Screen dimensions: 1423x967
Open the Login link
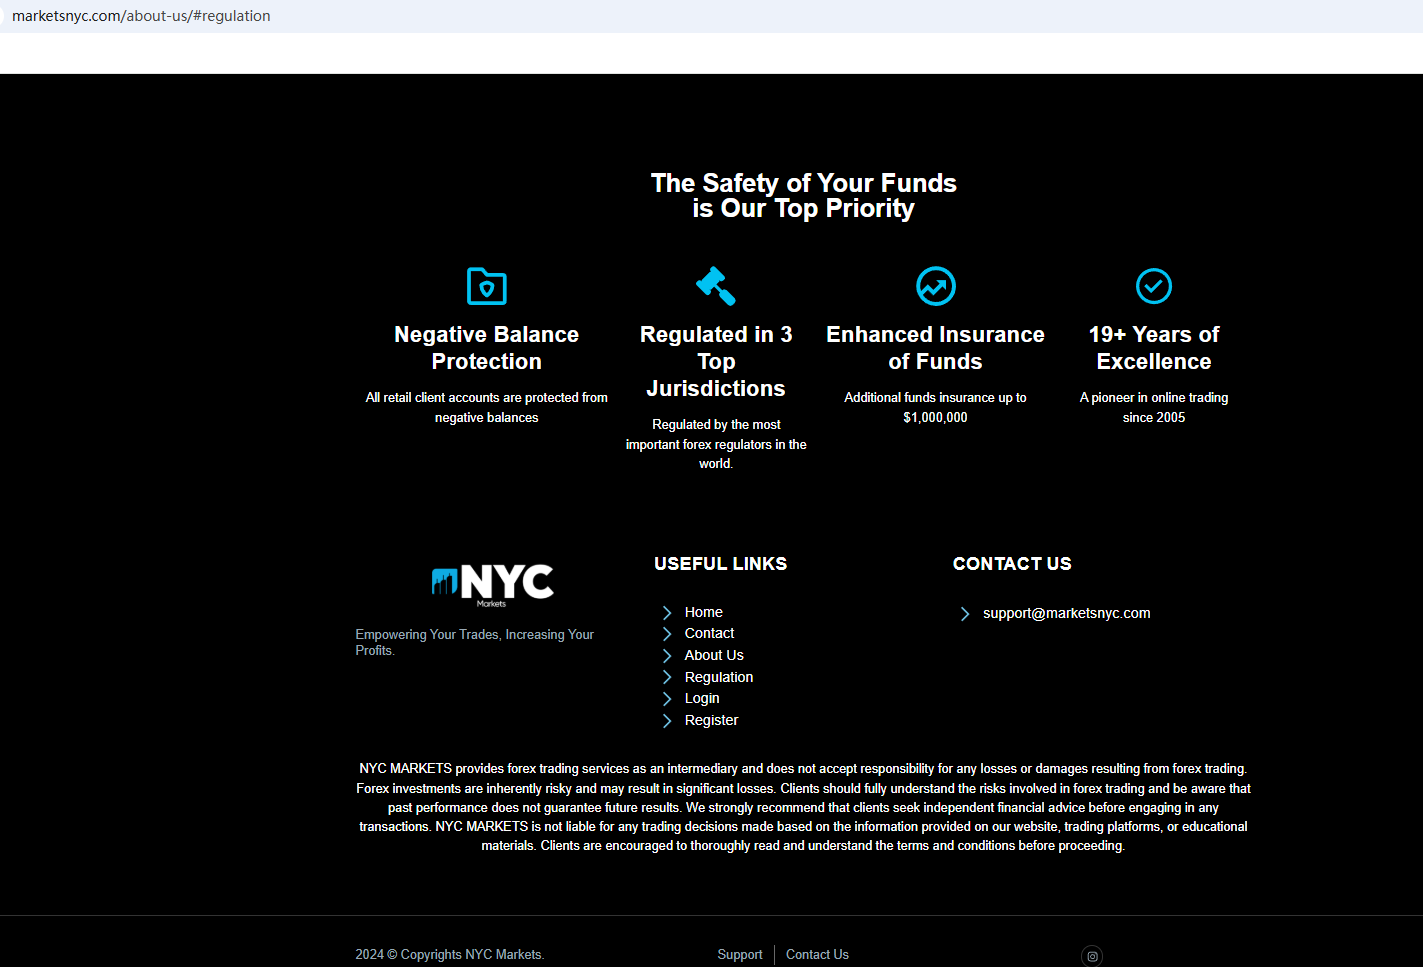702,698
